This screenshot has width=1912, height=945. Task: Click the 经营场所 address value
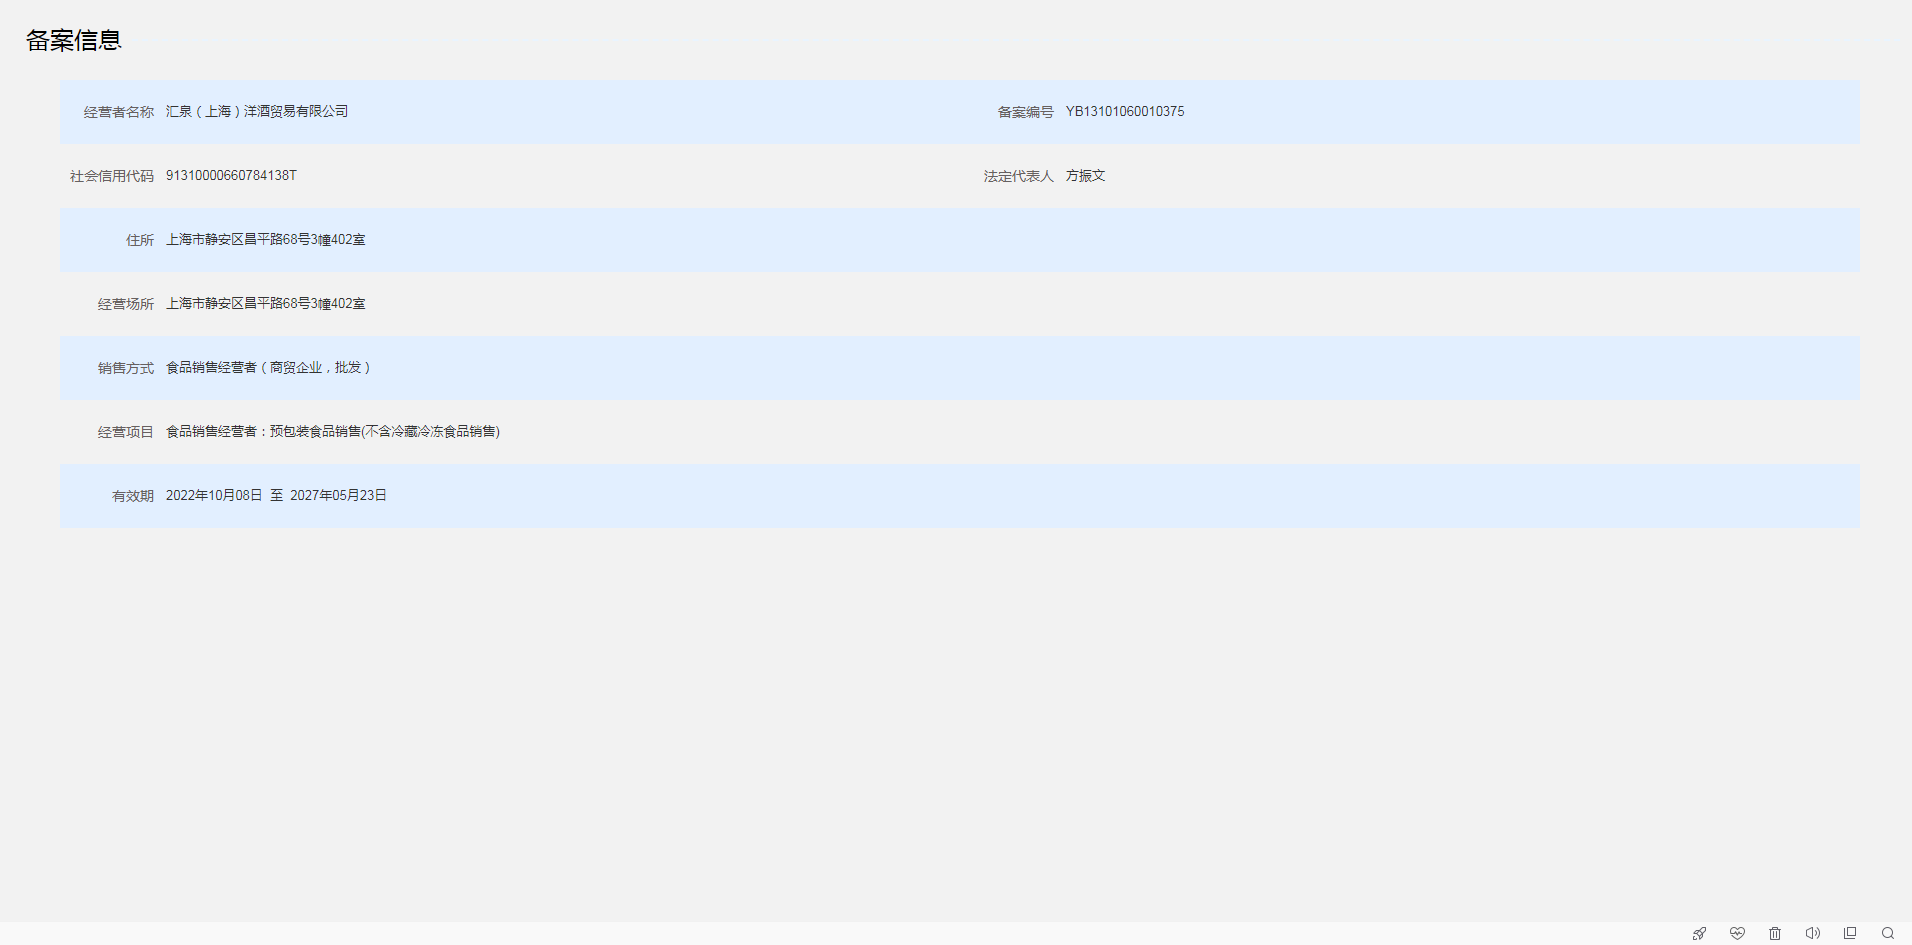[x=265, y=304]
